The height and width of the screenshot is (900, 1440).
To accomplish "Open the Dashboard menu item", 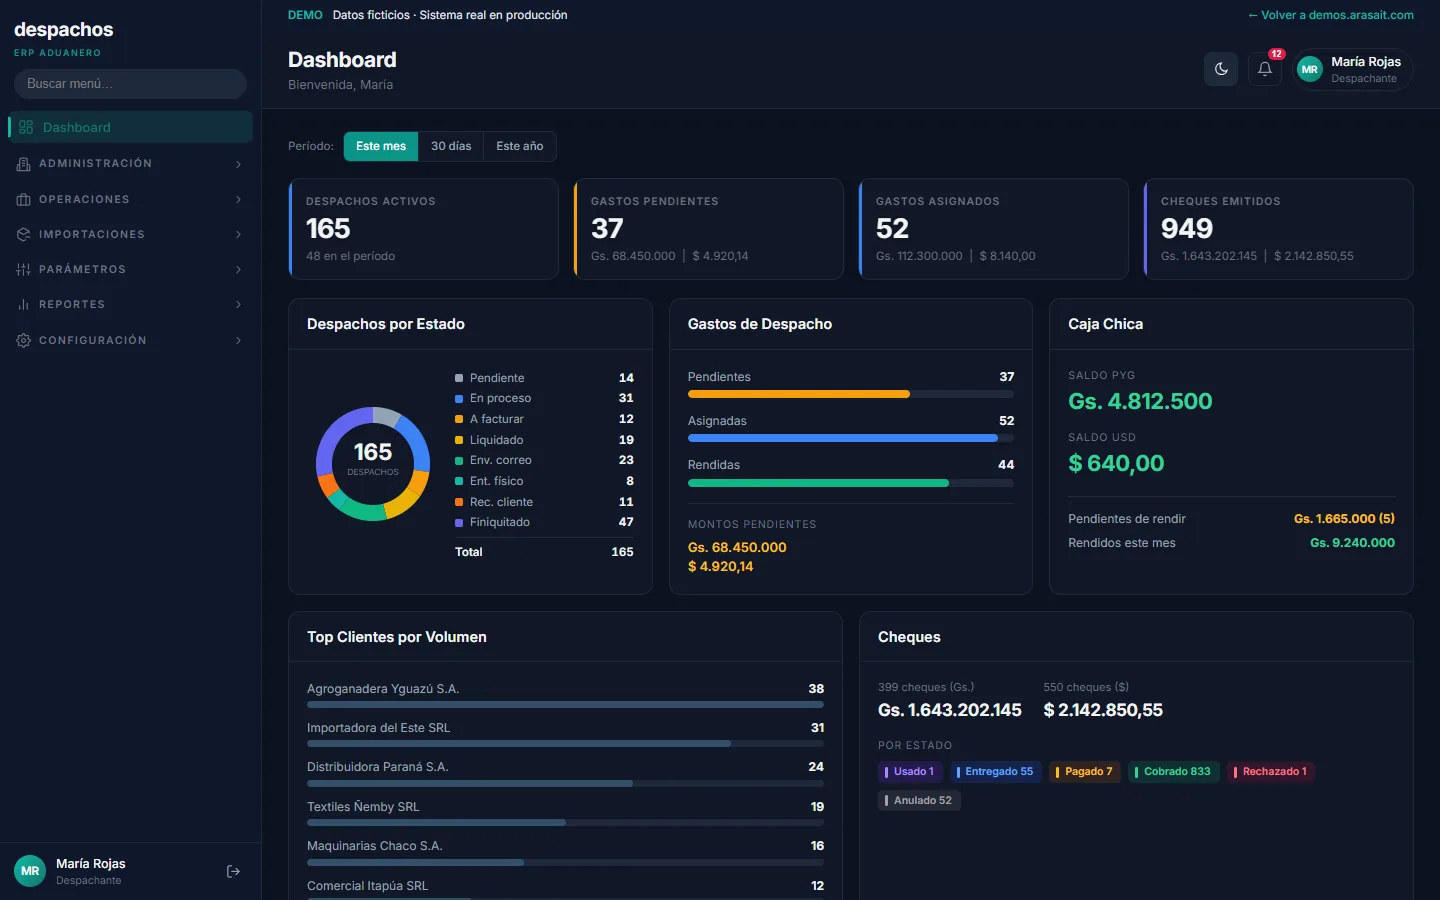I will point(130,127).
